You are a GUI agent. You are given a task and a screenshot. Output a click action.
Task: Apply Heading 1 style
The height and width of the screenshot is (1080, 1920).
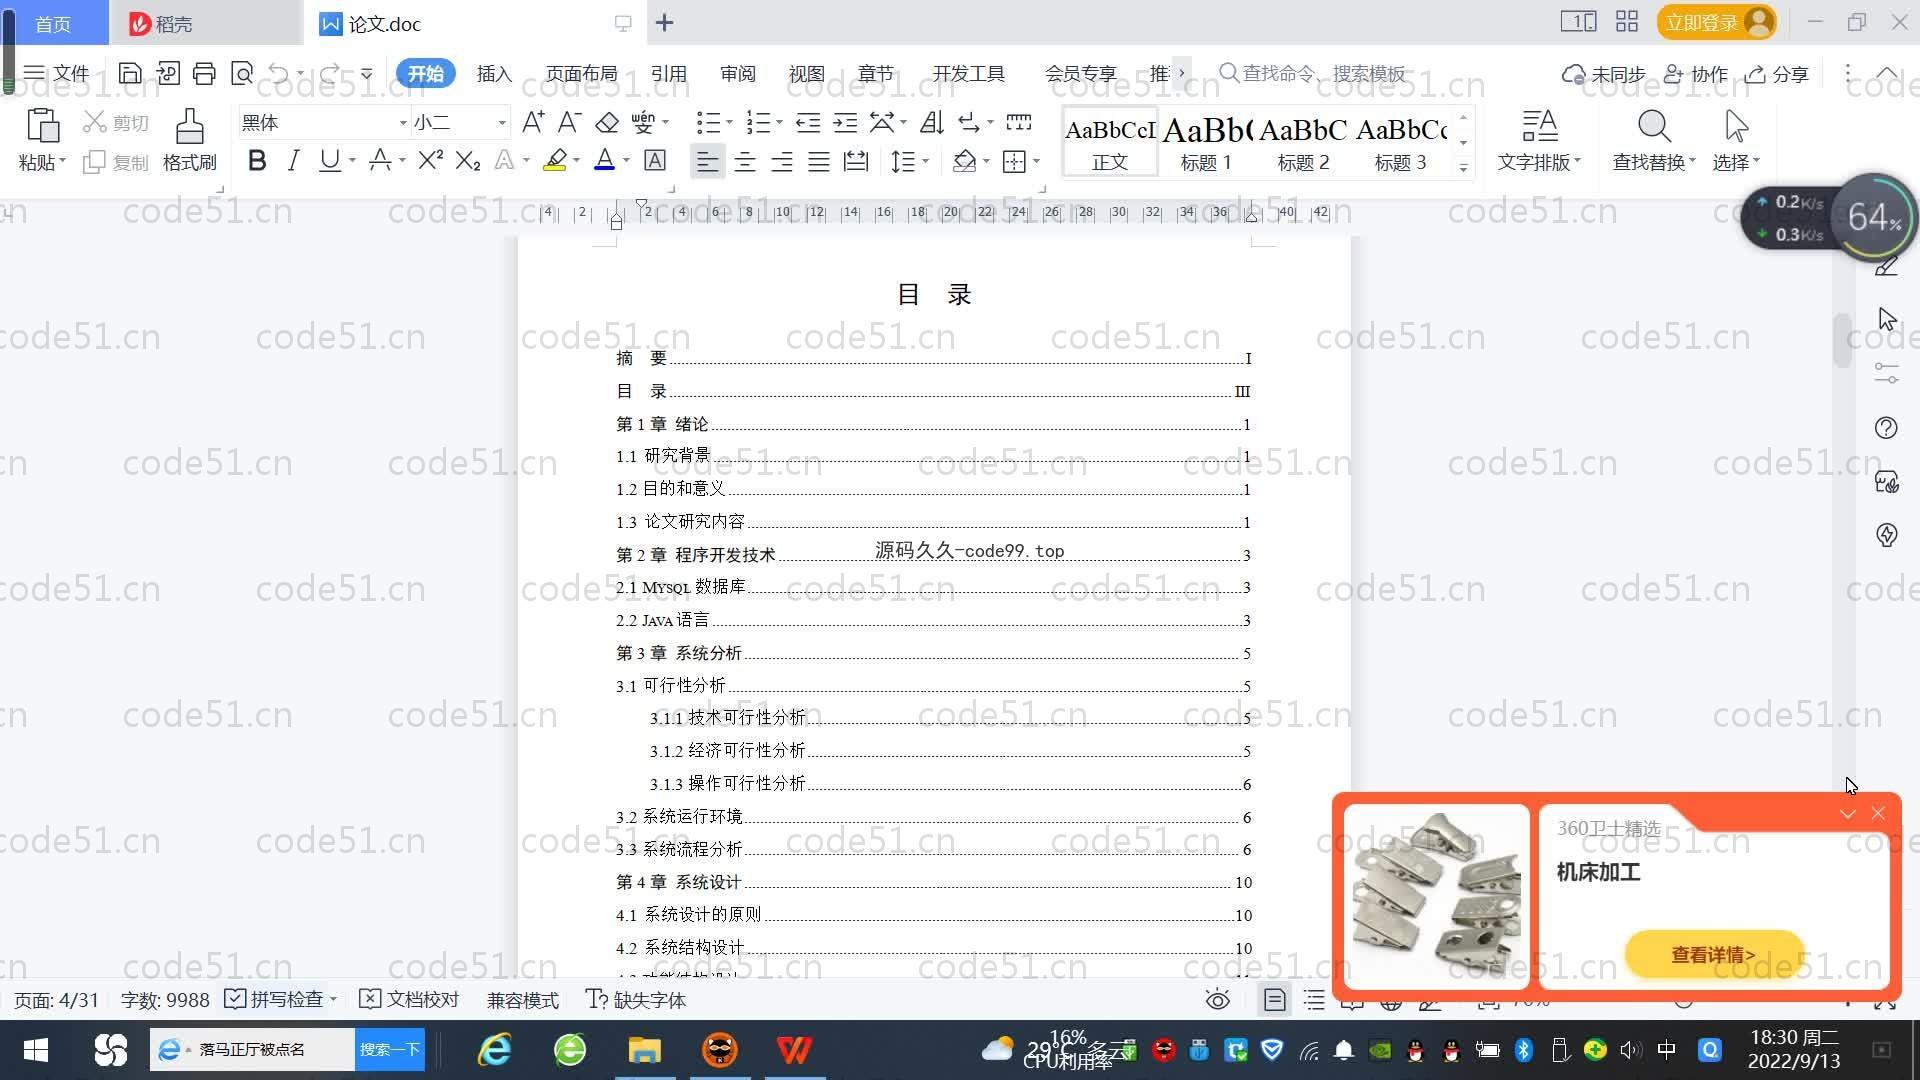(x=1206, y=143)
